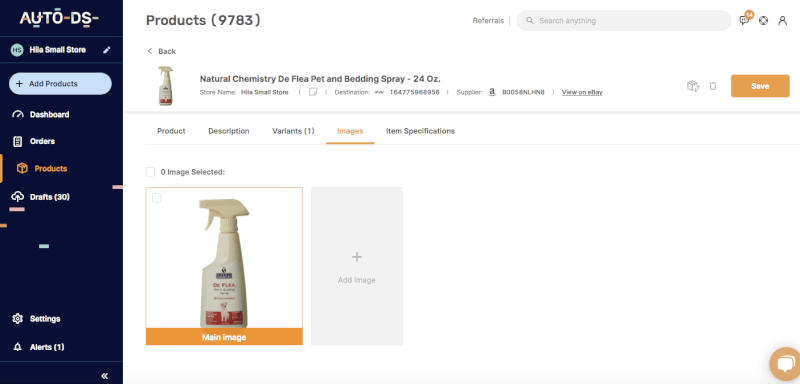Click the package box icon near Save

click(x=693, y=86)
